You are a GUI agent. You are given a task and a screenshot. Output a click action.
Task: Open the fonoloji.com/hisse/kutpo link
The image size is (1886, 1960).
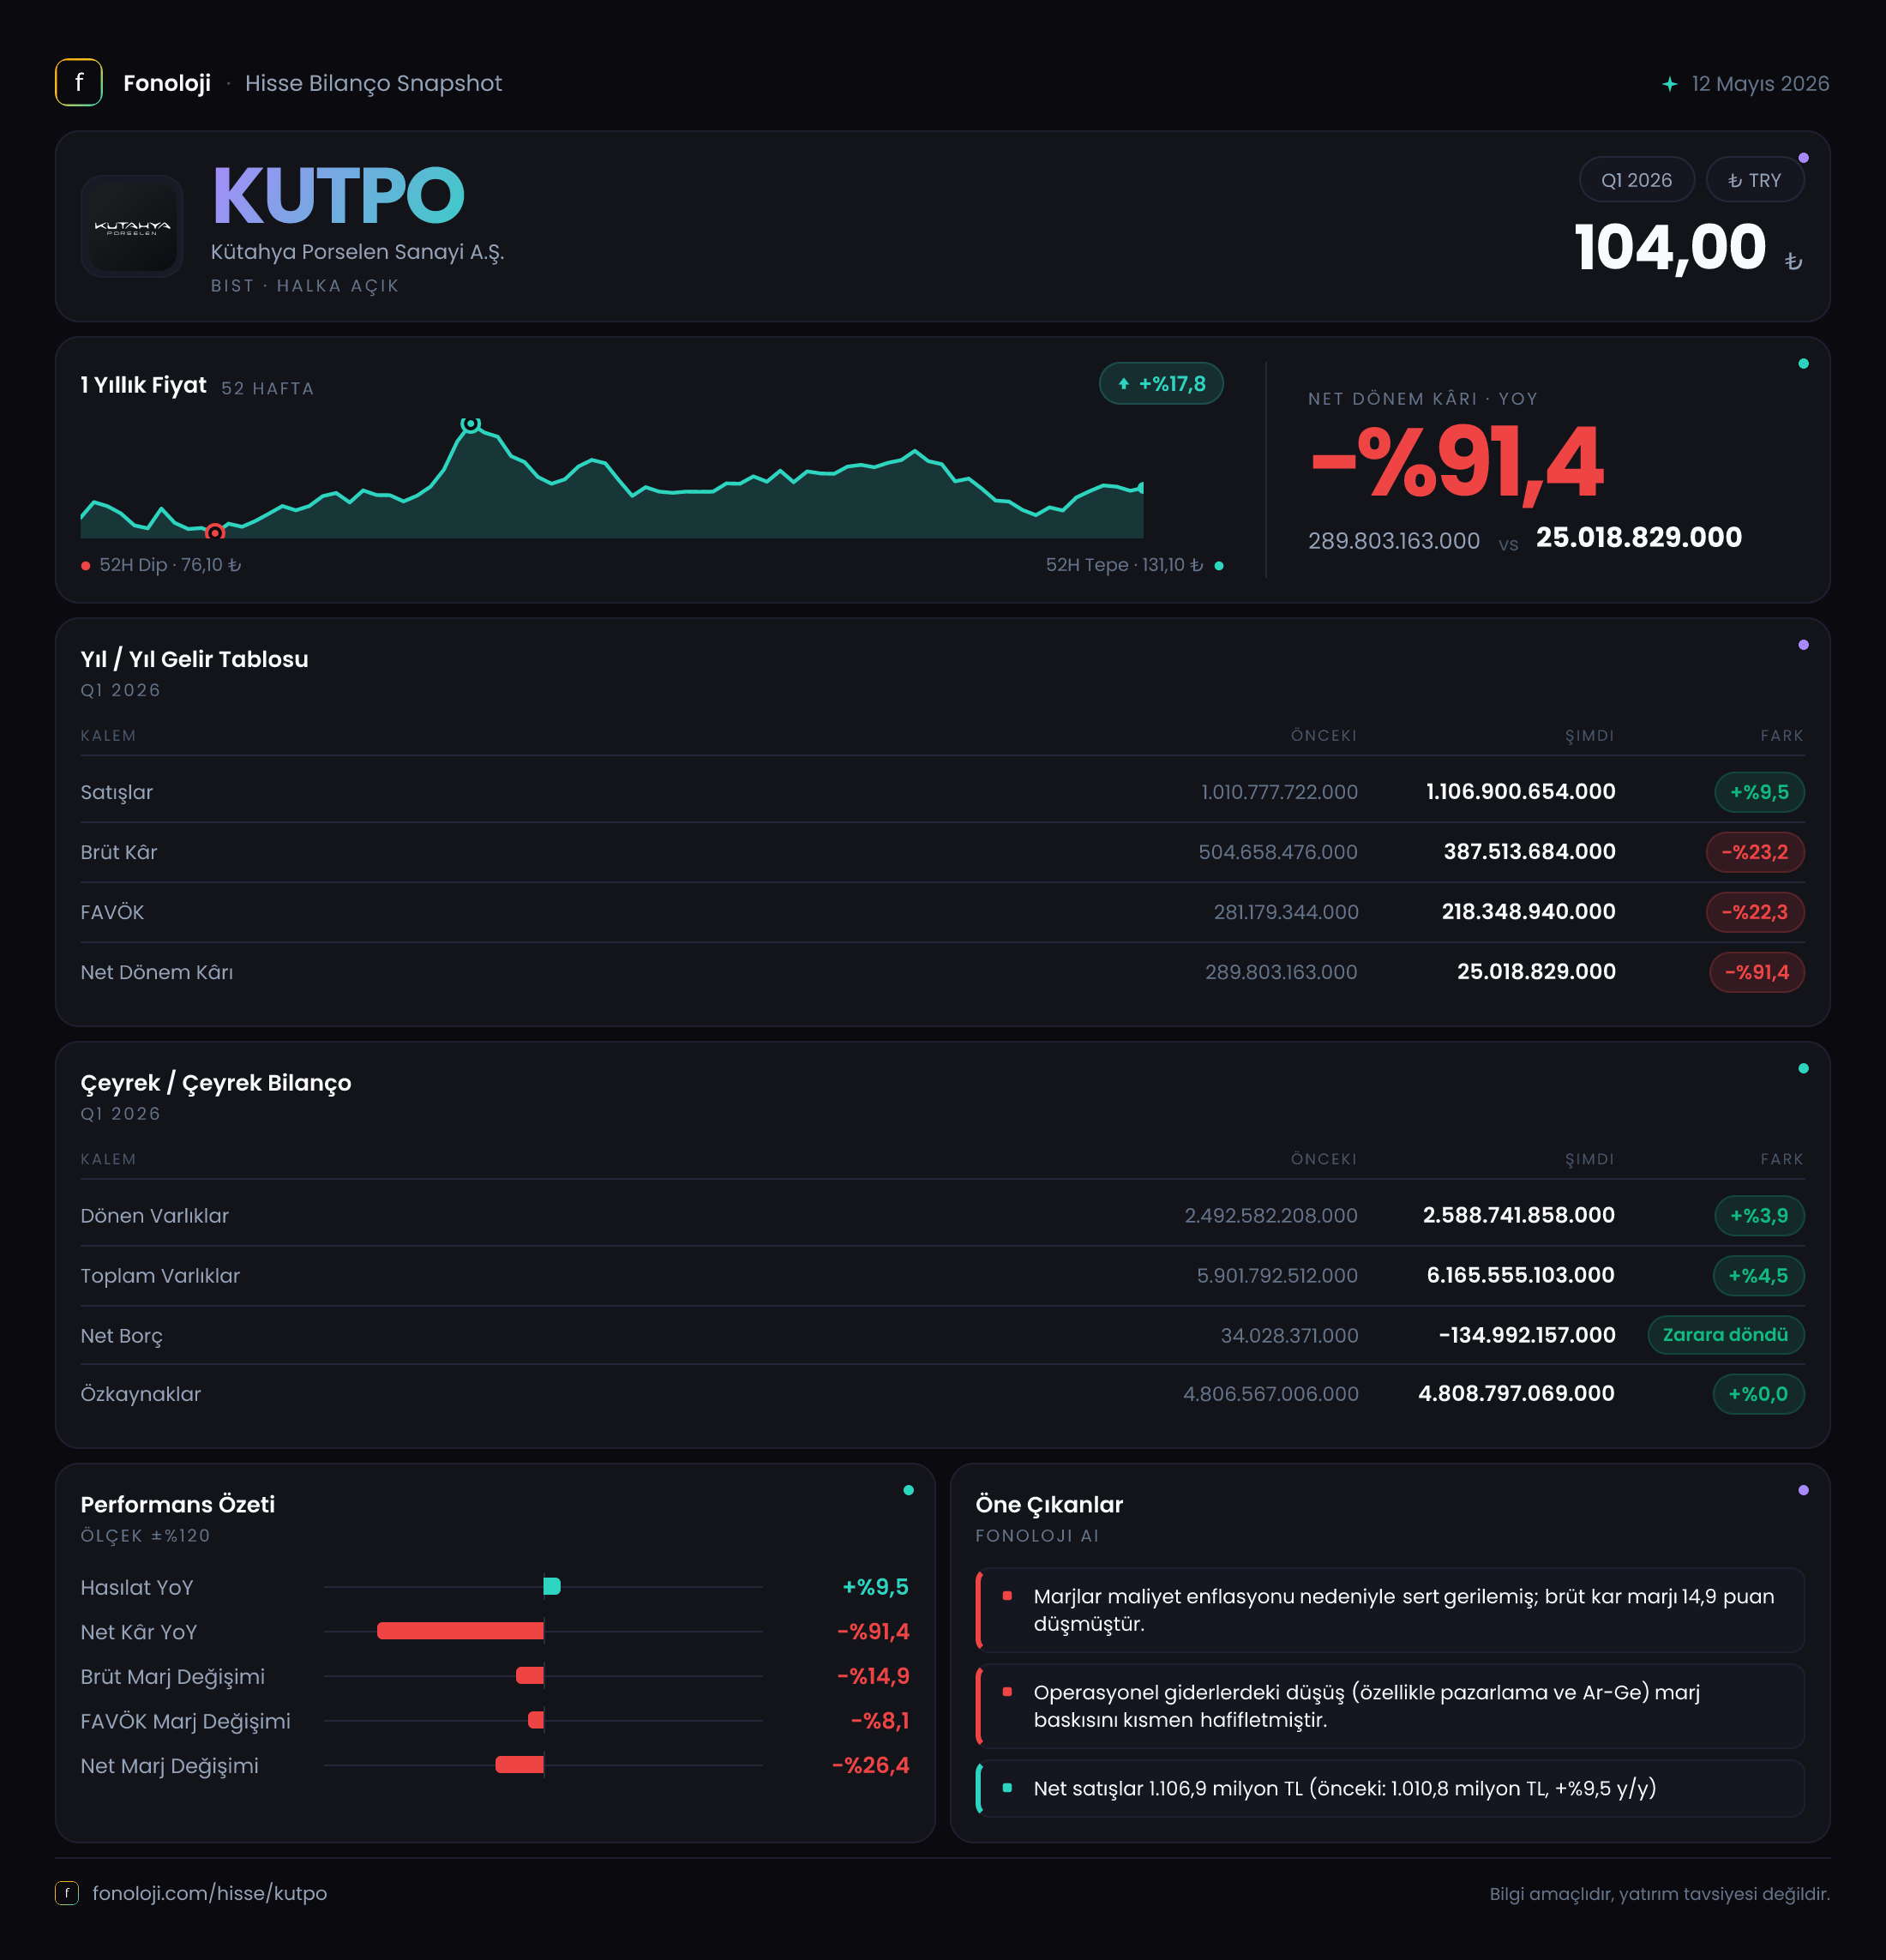[210, 1893]
